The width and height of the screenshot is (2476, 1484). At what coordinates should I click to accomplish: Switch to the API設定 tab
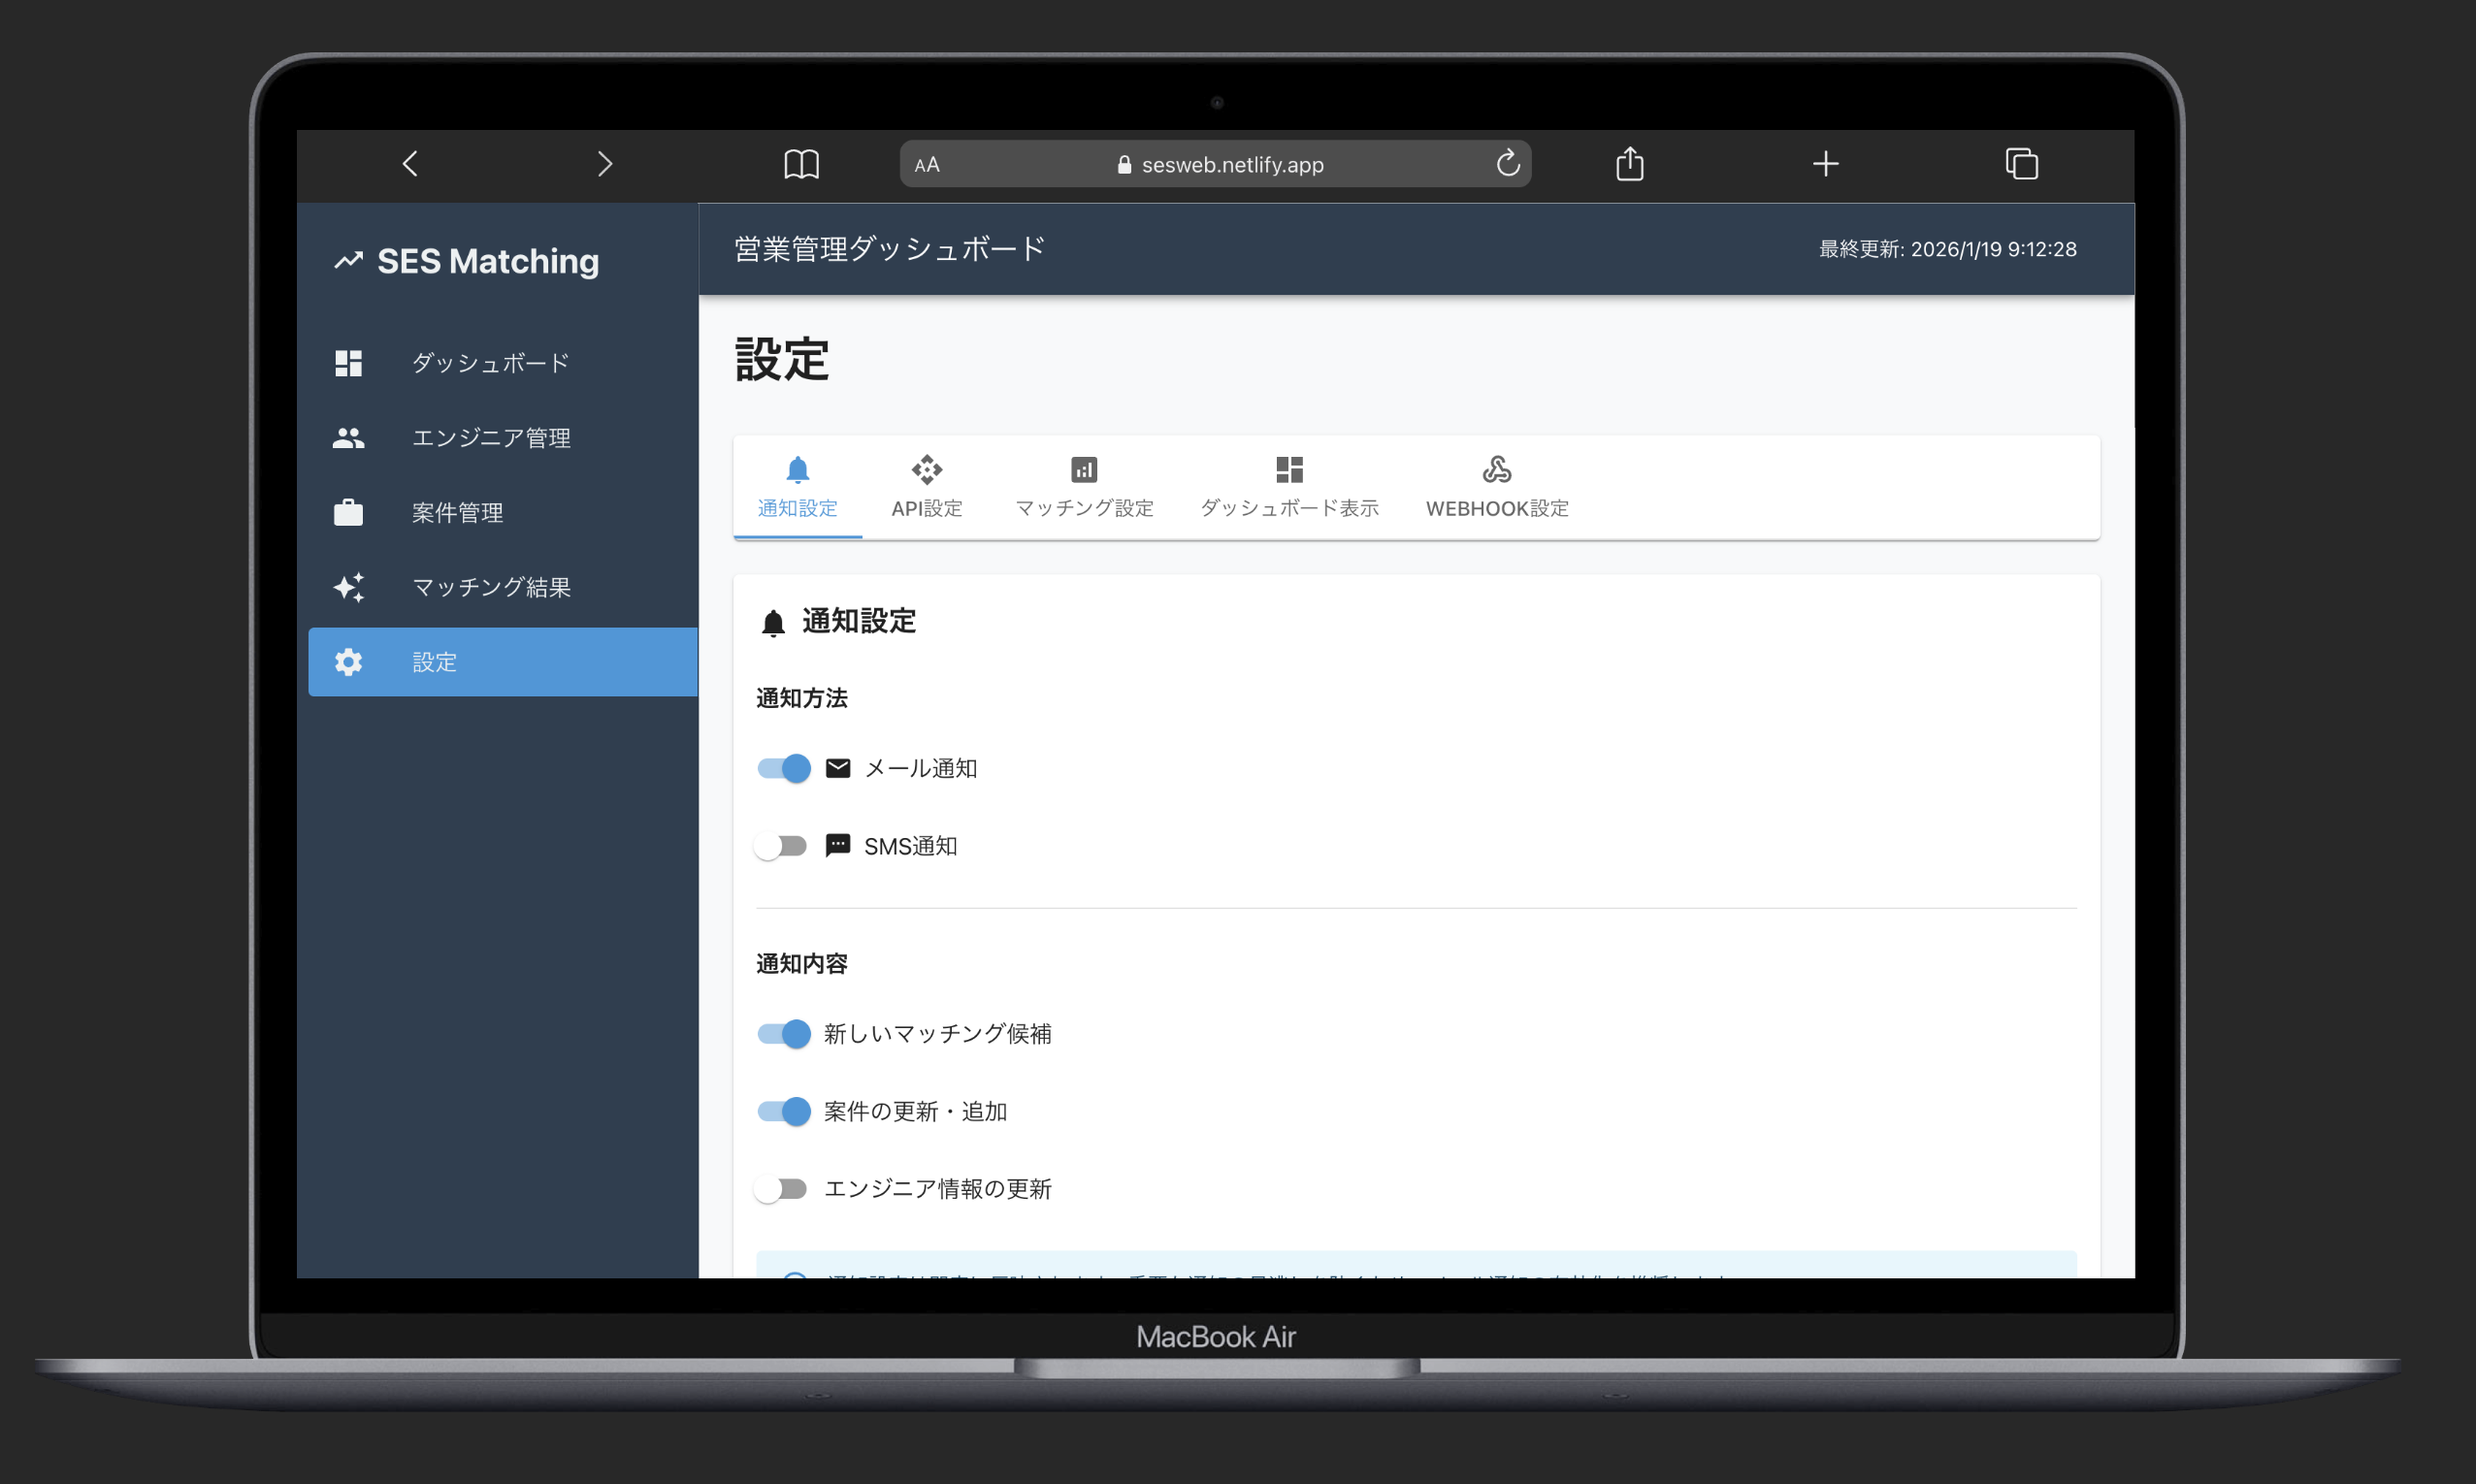click(x=926, y=488)
